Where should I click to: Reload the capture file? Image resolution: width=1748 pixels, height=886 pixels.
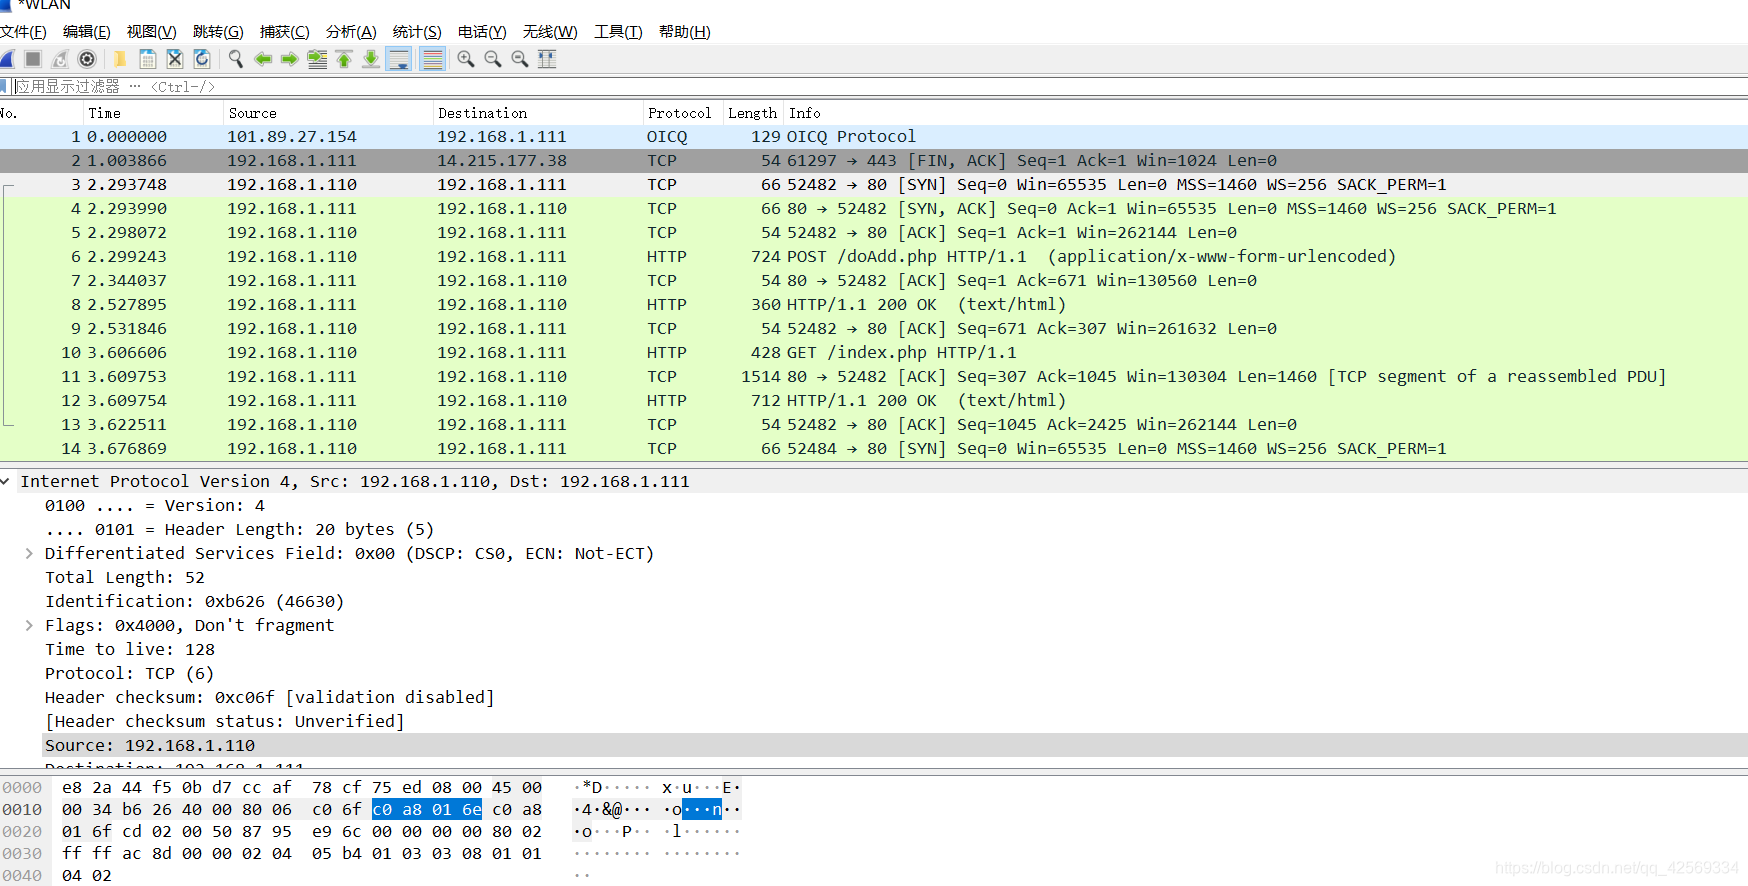pyautogui.click(x=202, y=59)
